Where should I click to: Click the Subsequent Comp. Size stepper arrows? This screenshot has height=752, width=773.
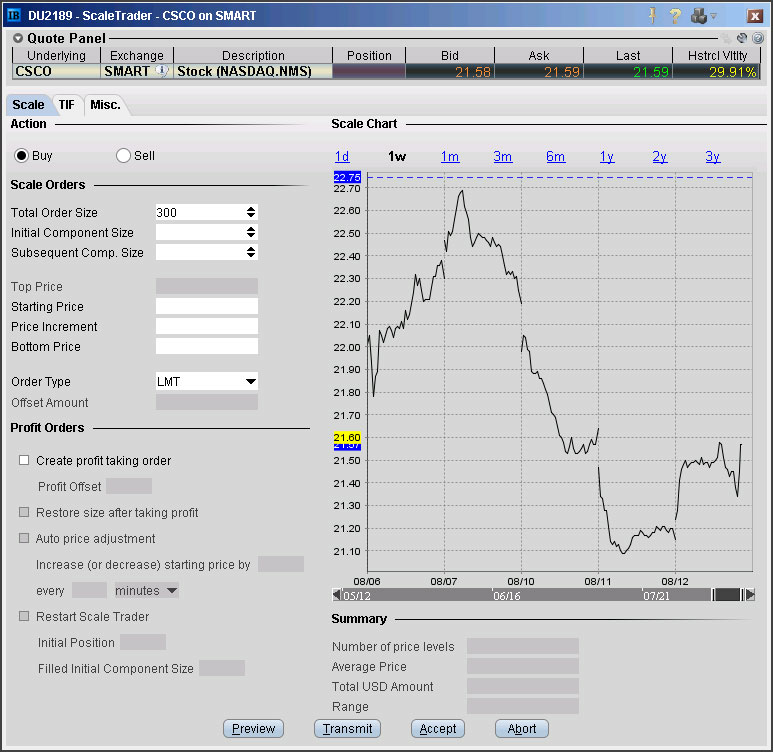(251, 252)
